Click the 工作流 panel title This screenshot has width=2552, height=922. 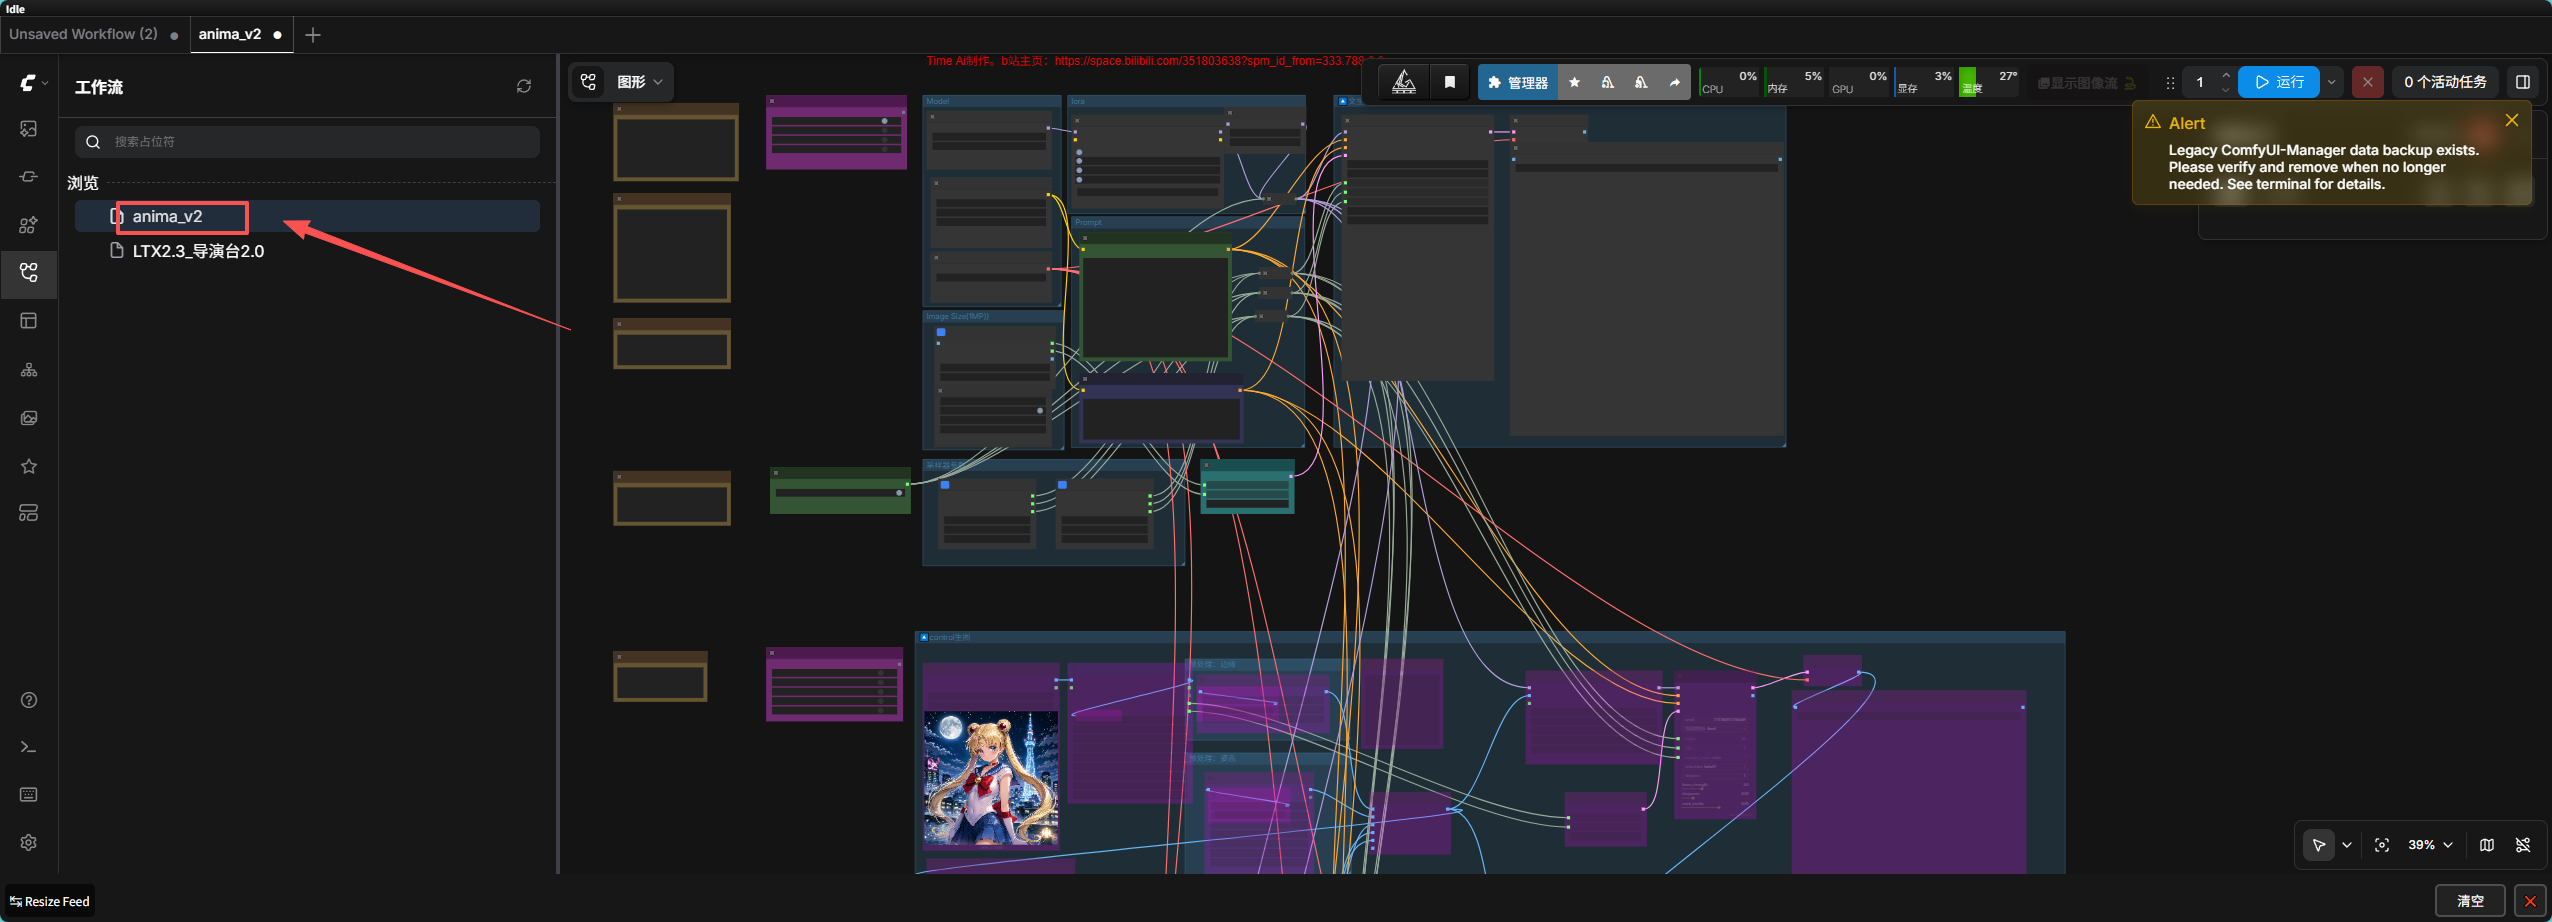(x=99, y=87)
